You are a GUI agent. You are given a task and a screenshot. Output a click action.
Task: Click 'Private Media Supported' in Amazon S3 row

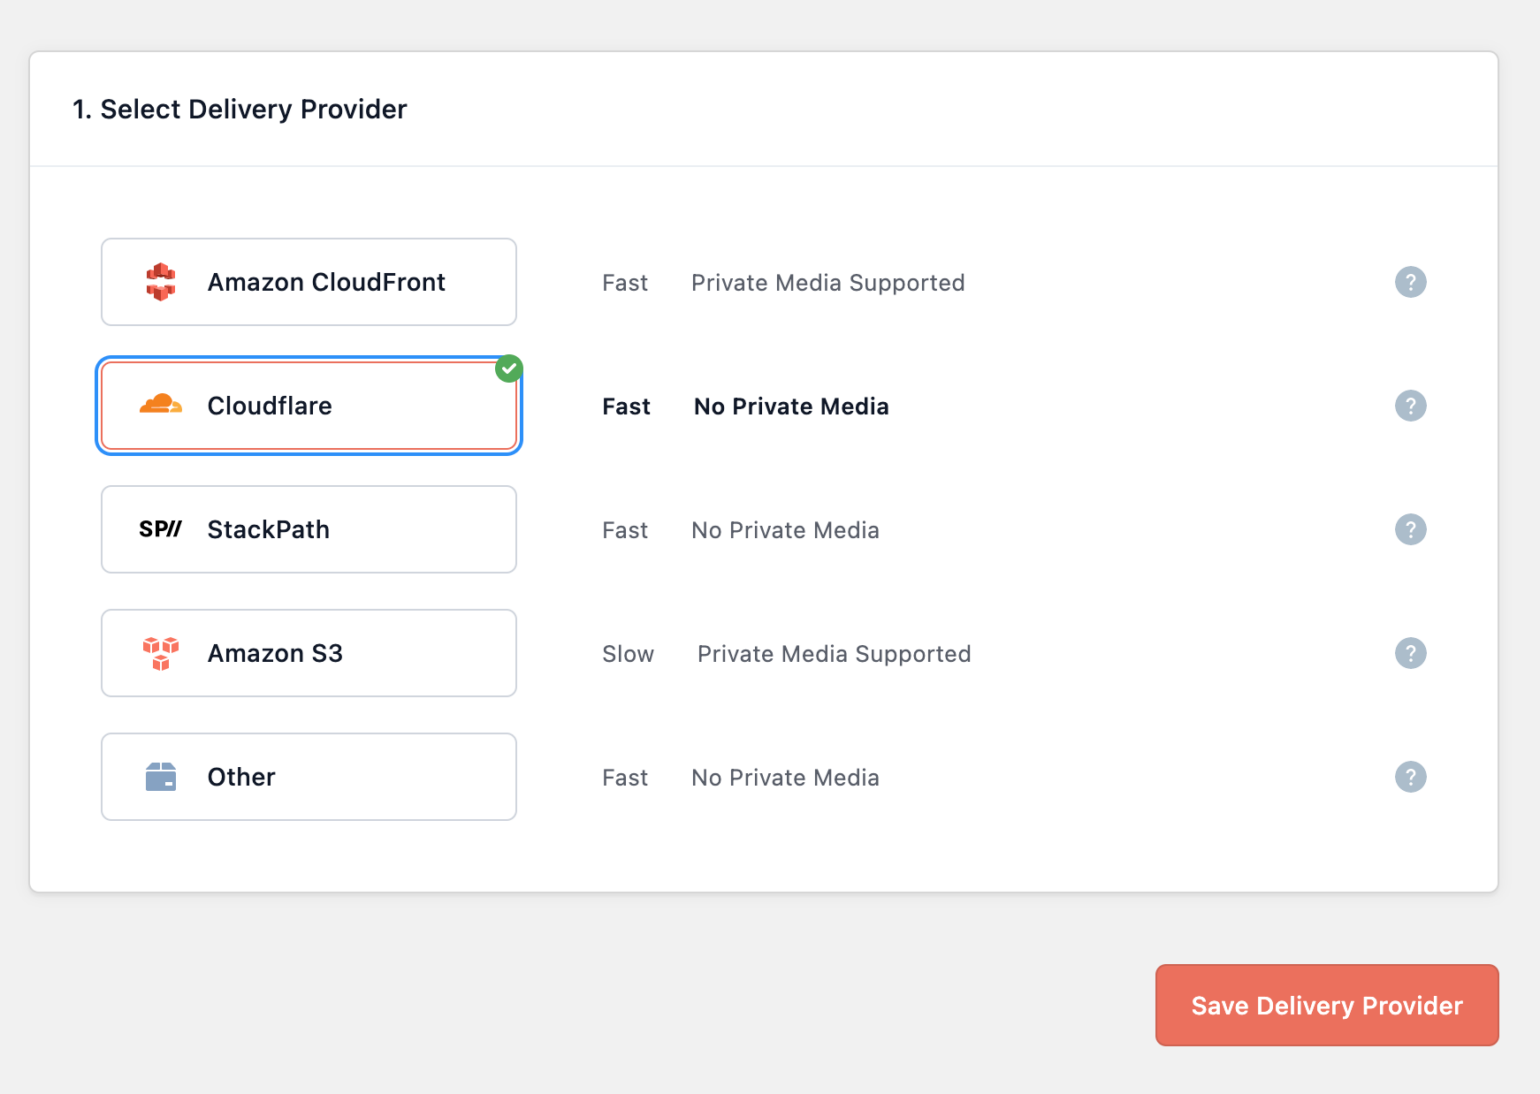coord(834,654)
